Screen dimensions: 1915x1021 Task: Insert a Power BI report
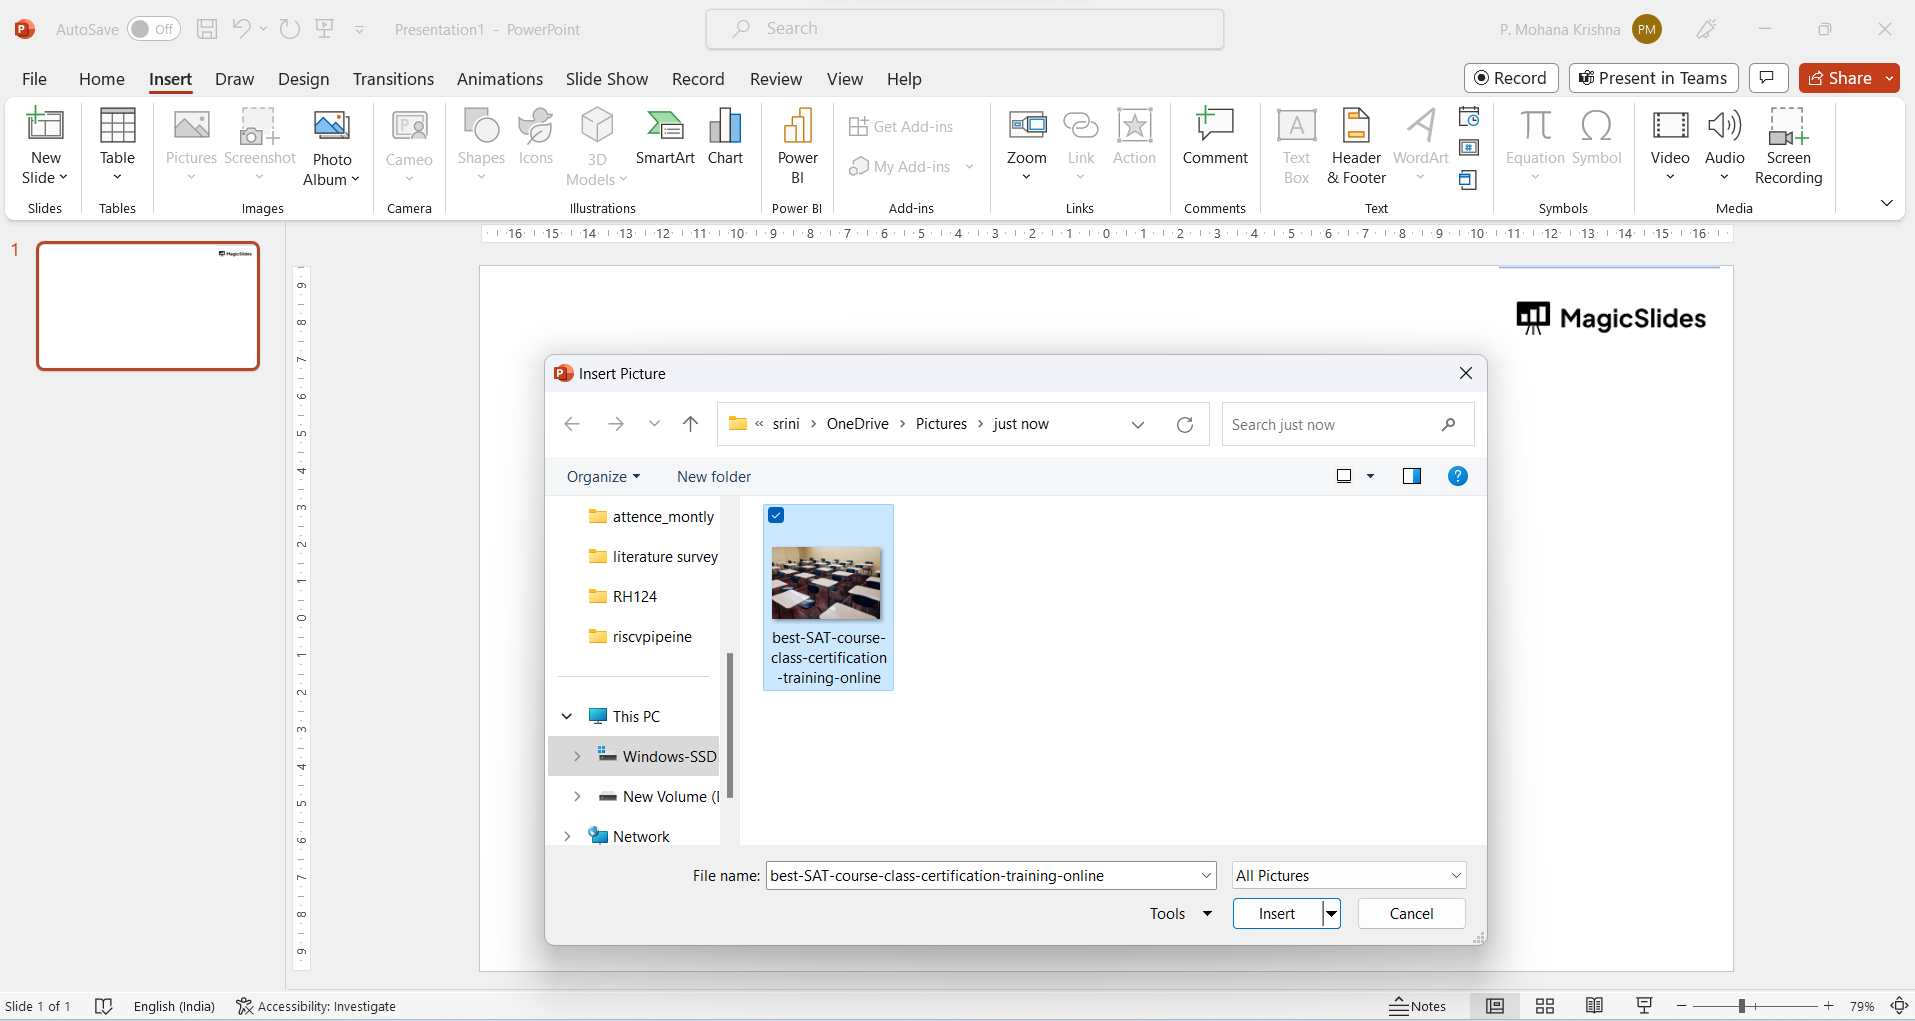(x=796, y=147)
